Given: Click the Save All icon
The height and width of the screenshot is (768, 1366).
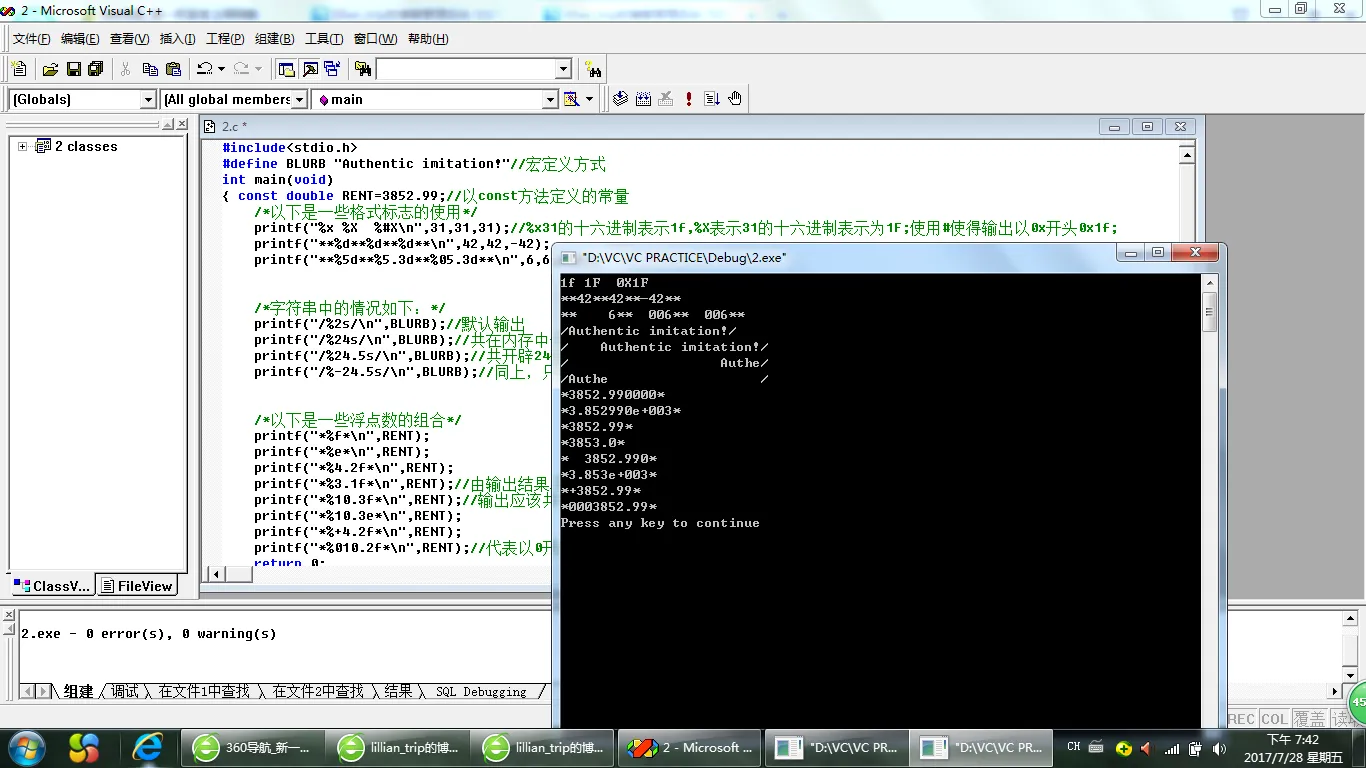Looking at the screenshot, I should (96, 69).
